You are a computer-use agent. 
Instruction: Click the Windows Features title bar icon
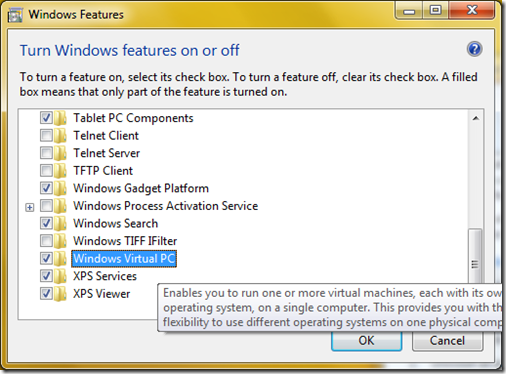click(15, 16)
